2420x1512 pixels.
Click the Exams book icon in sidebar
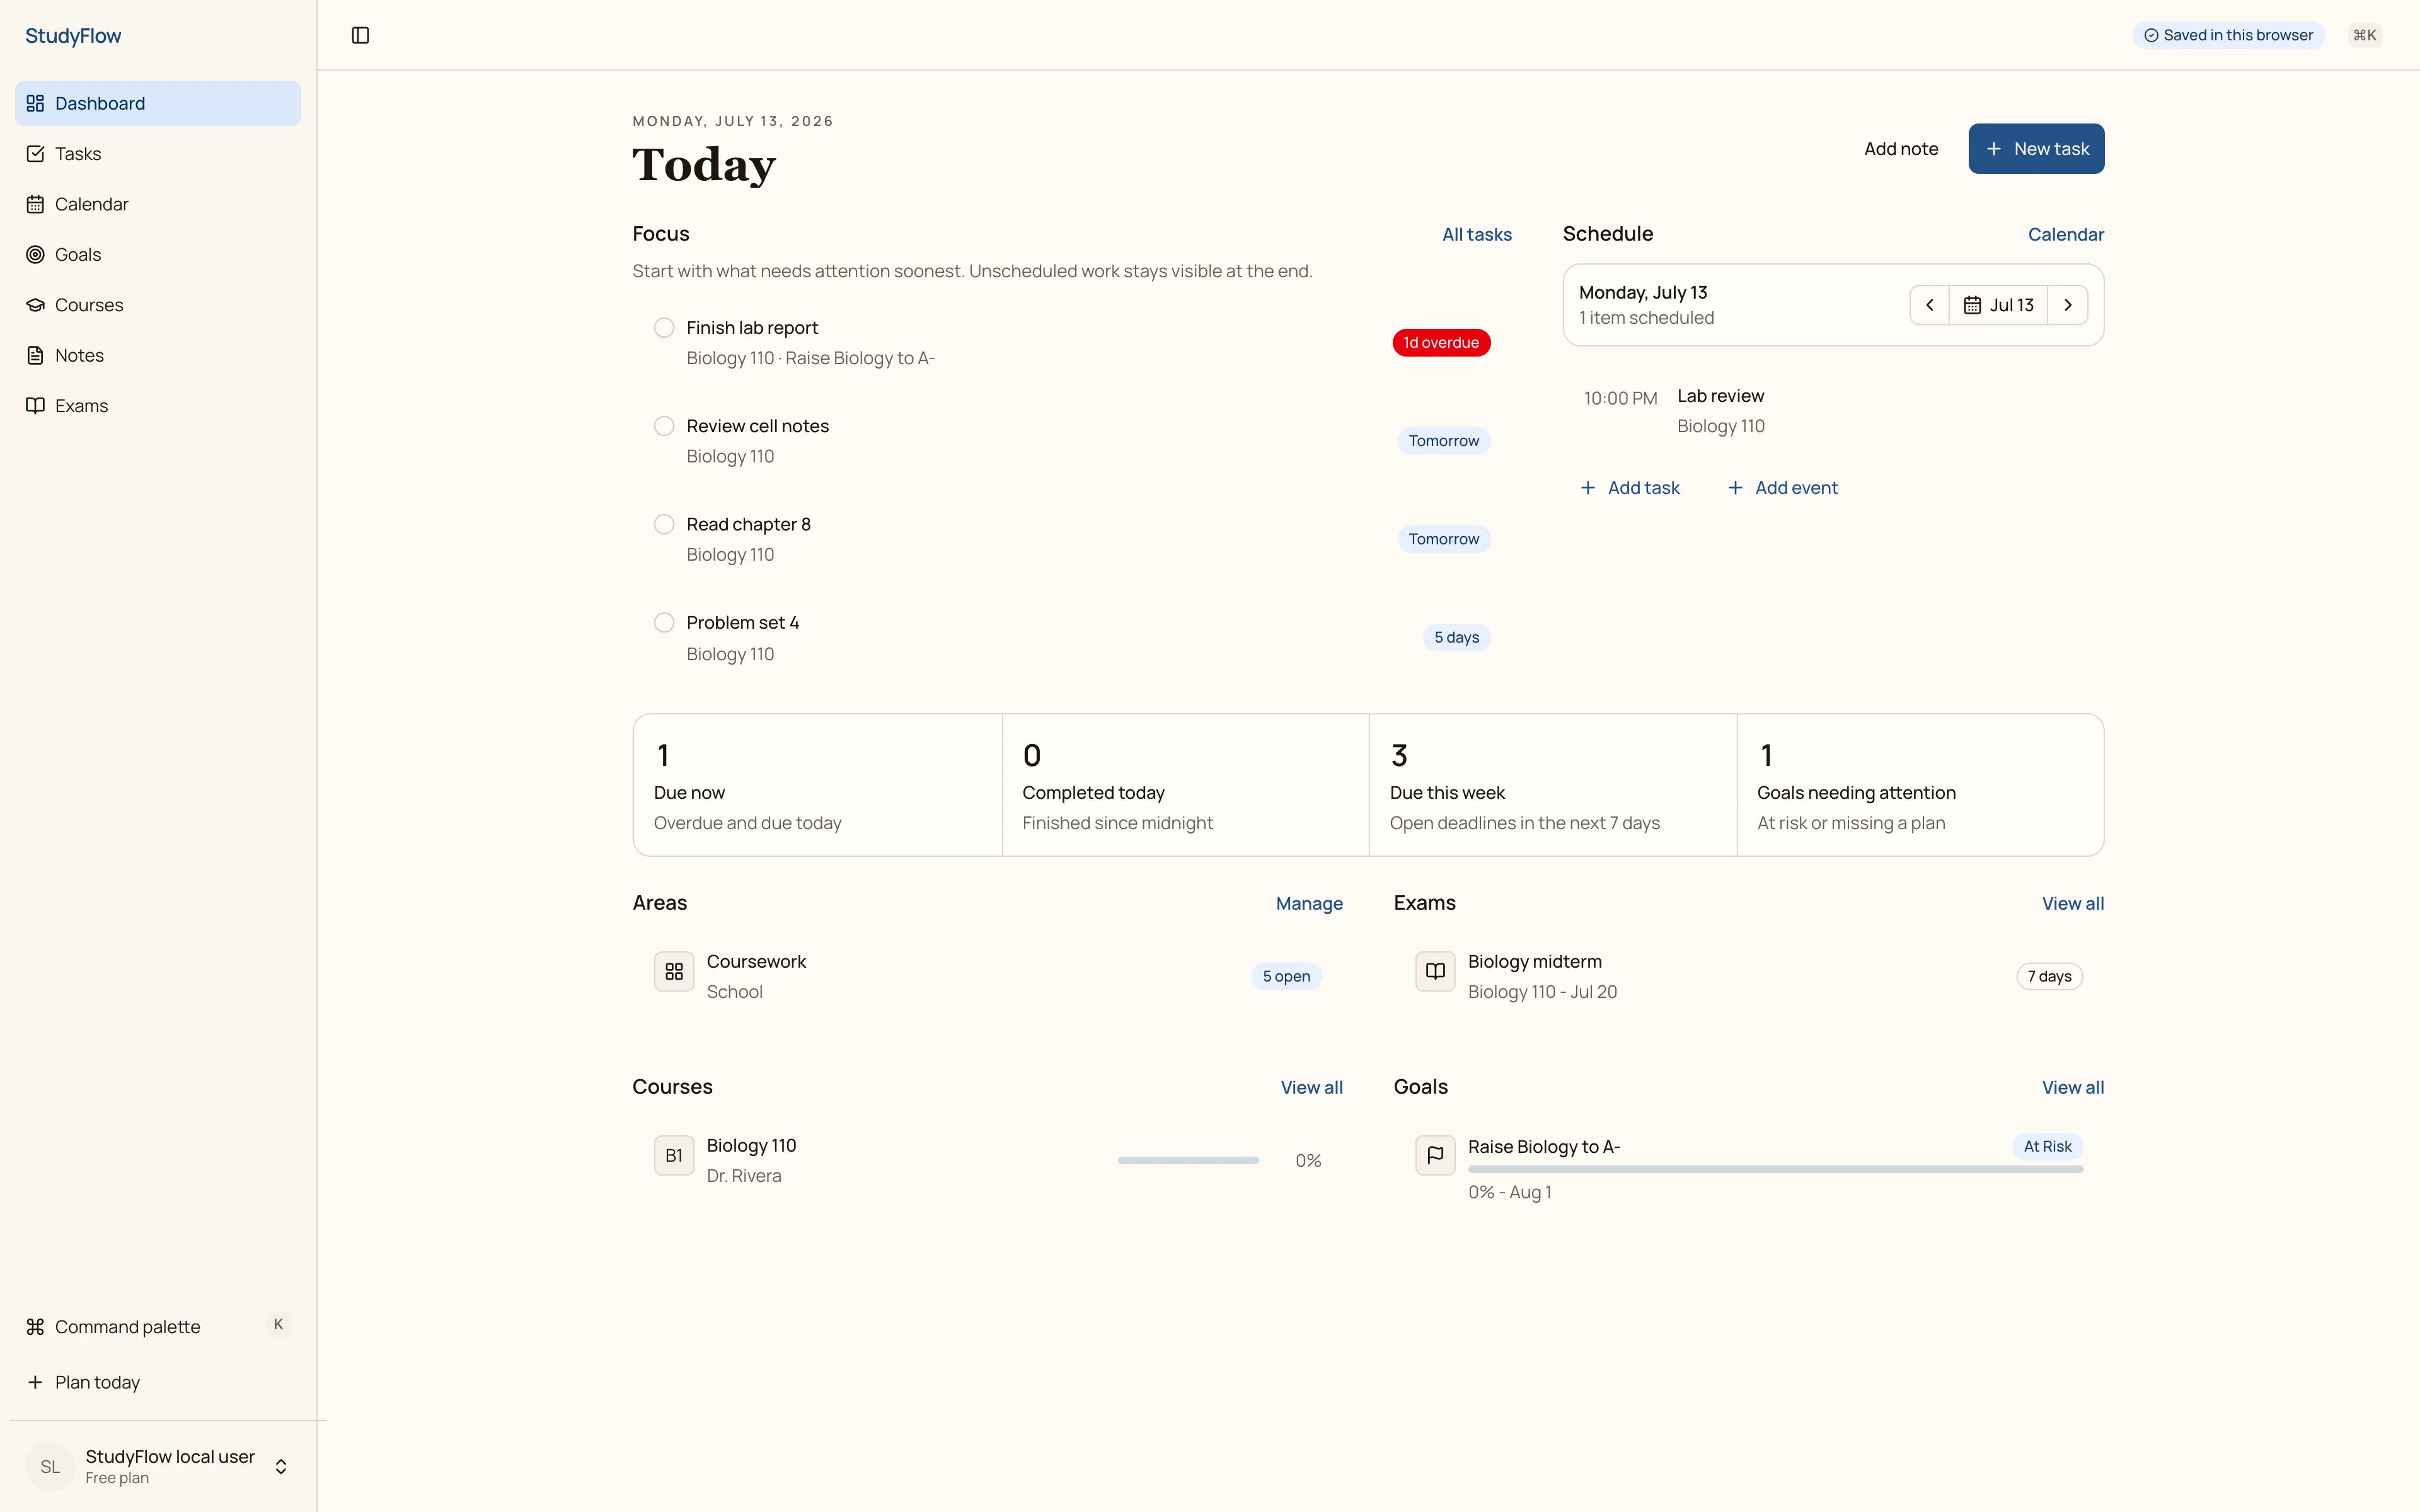coord(35,405)
